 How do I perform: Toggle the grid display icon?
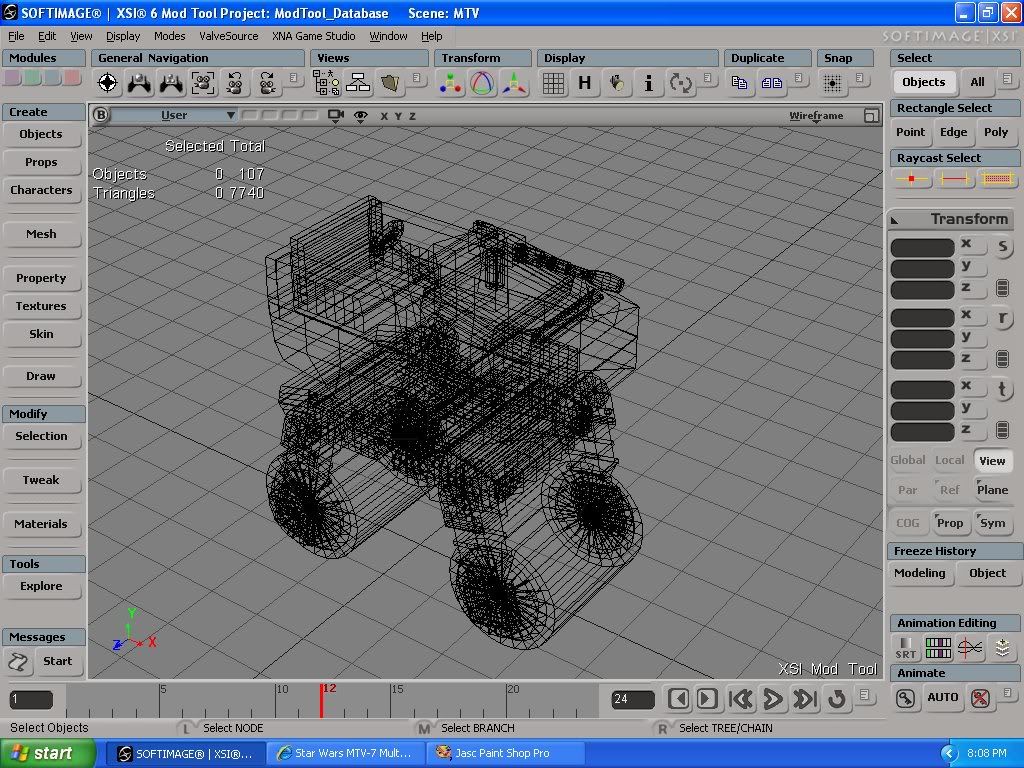click(553, 83)
